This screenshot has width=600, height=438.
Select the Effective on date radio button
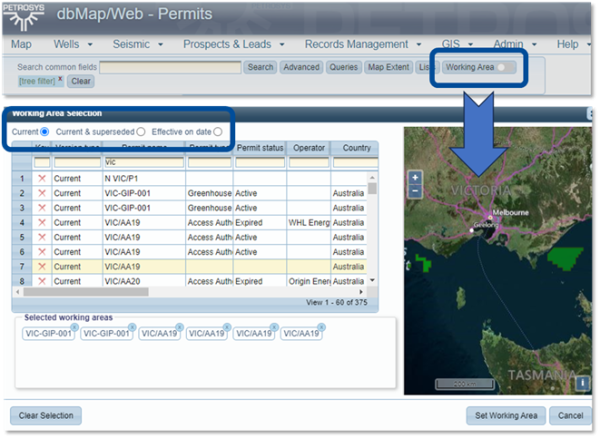click(218, 132)
